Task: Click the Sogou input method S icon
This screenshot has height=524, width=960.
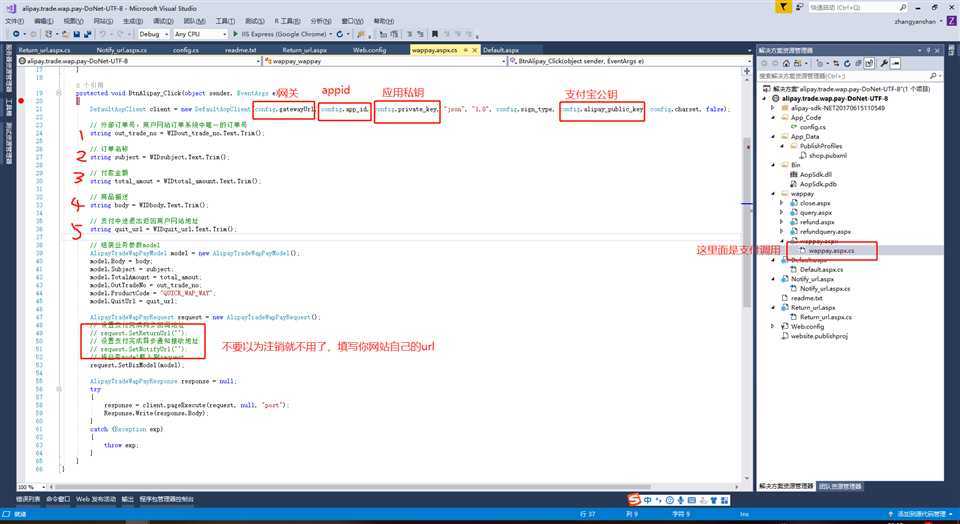Action: [x=633, y=500]
